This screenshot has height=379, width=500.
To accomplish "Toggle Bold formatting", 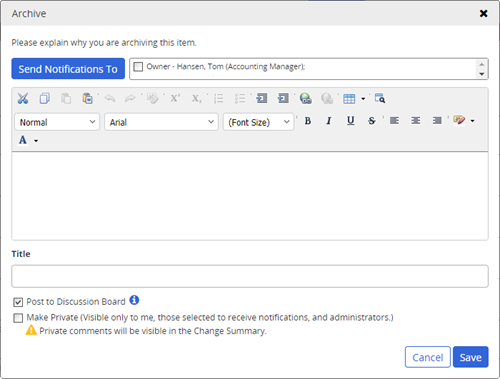I will pos(308,121).
